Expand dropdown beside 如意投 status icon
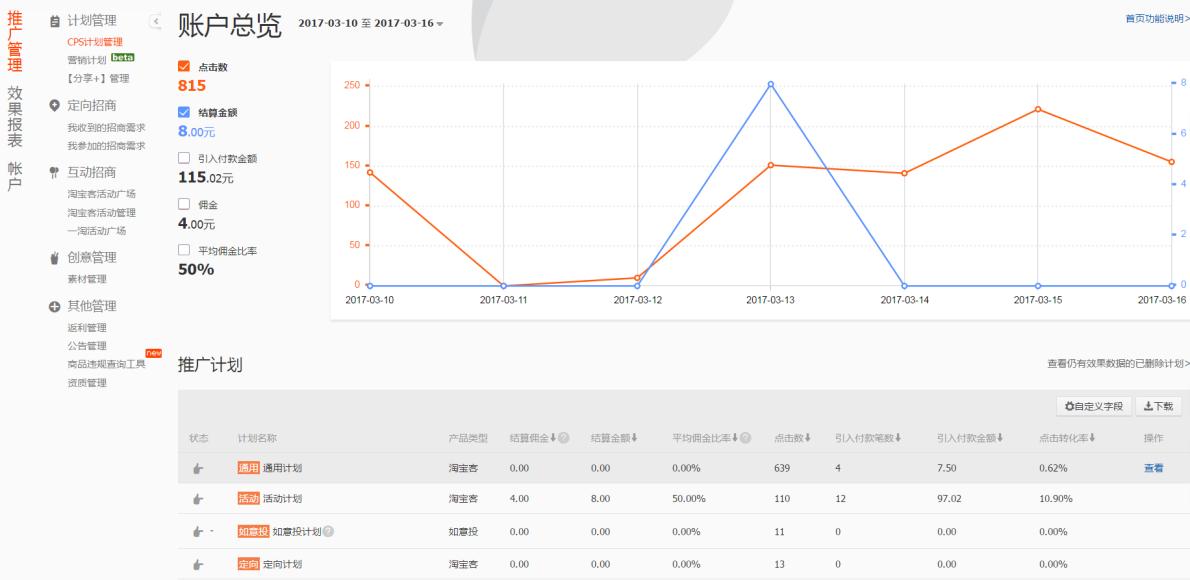The height and width of the screenshot is (580, 1190). 212,531
